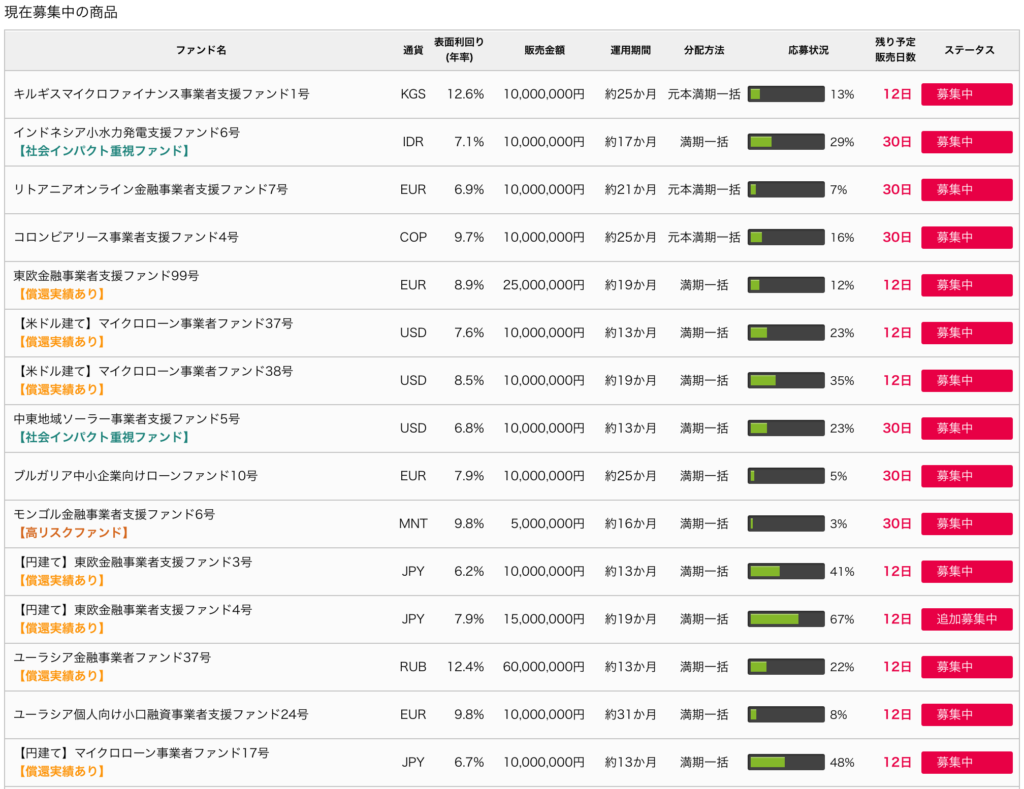The image size is (1024, 789).
Task: Click the IDR currency cell
Action: 413,142
